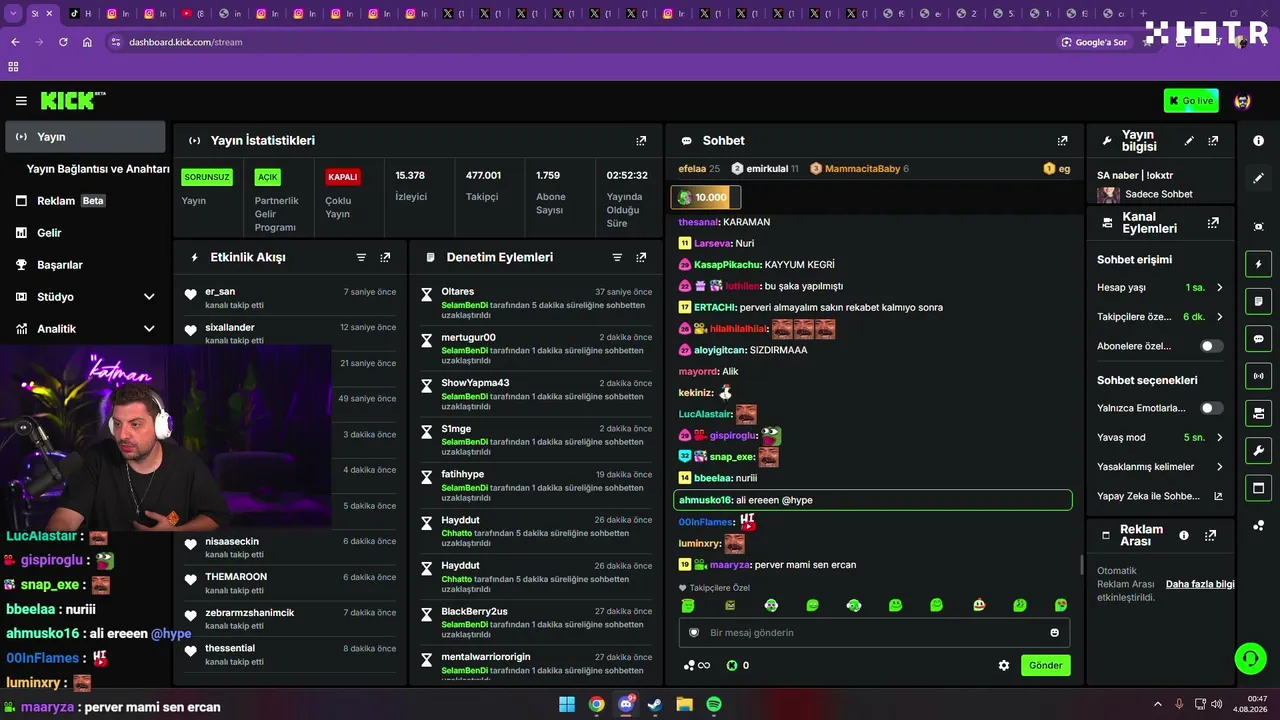Toggle the wrench stream info widget in the right rail
Viewport: 1280px width, 720px height.
(1258, 451)
